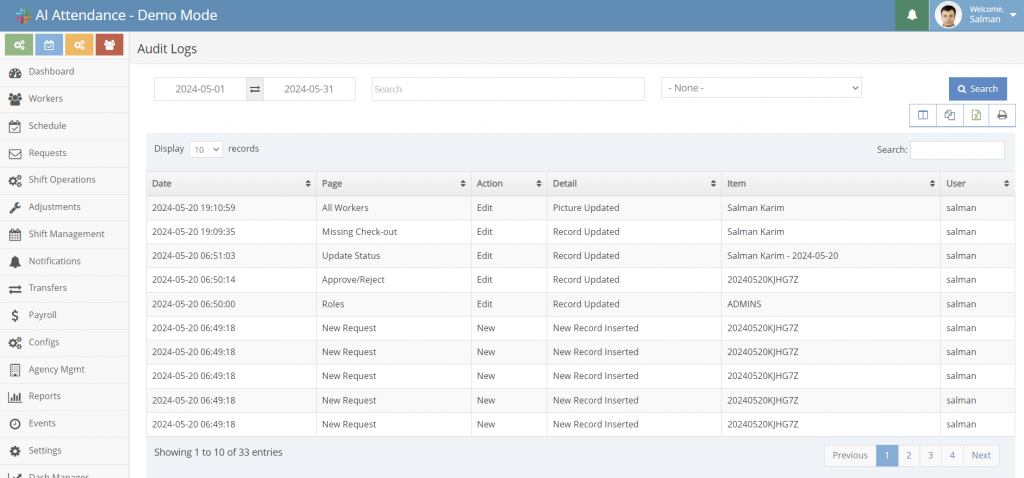Go to Shift Management in sidebar
The height and width of the screenshot is (478, 1024).
66,234
